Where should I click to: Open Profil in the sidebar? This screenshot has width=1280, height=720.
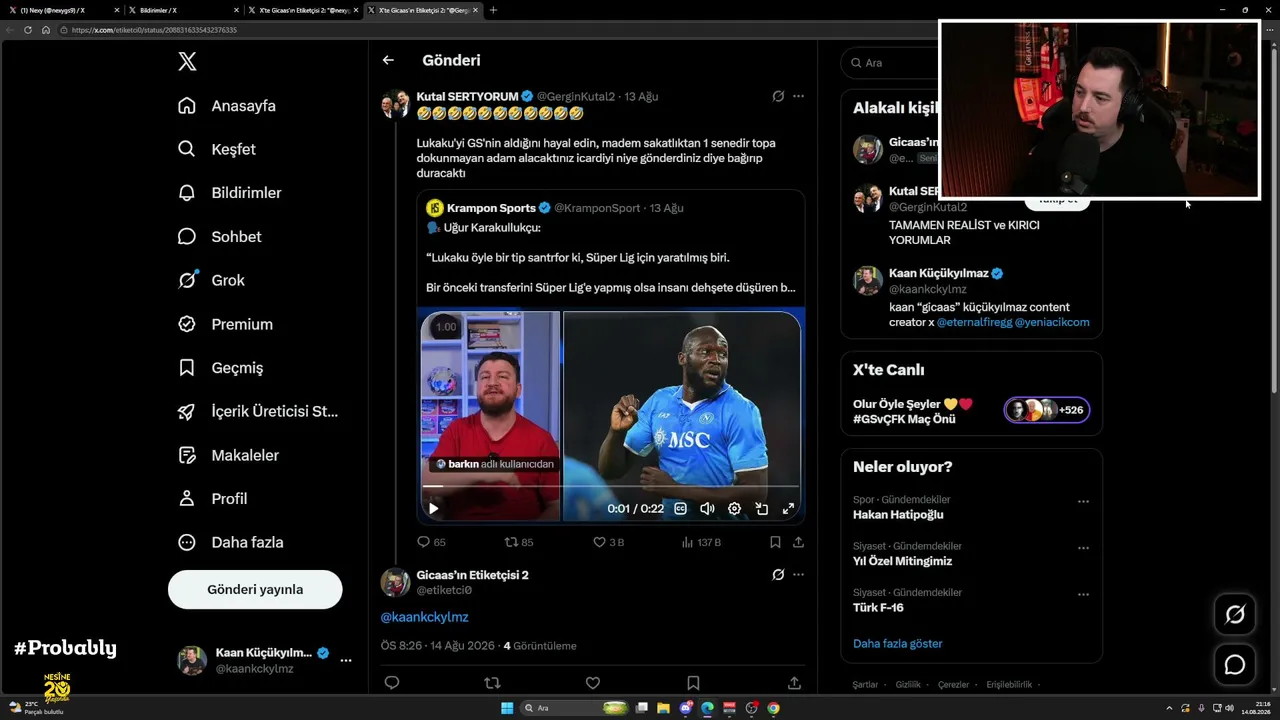click(213, 499)
